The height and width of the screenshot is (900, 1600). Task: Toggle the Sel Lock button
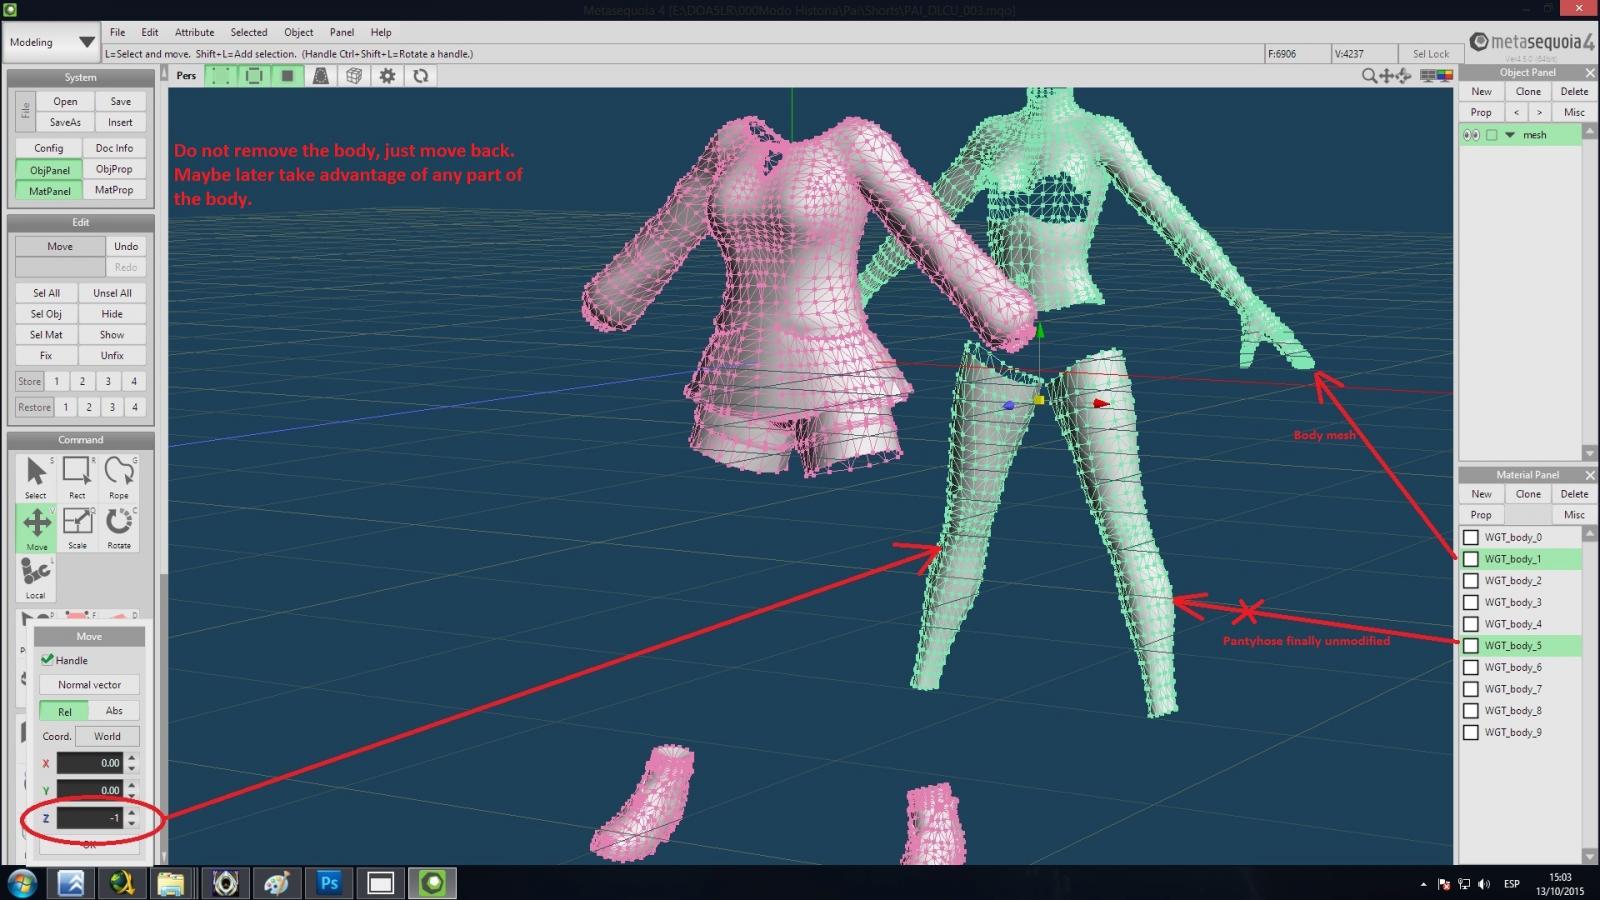pyautogui.click(x=1430, y=54)
